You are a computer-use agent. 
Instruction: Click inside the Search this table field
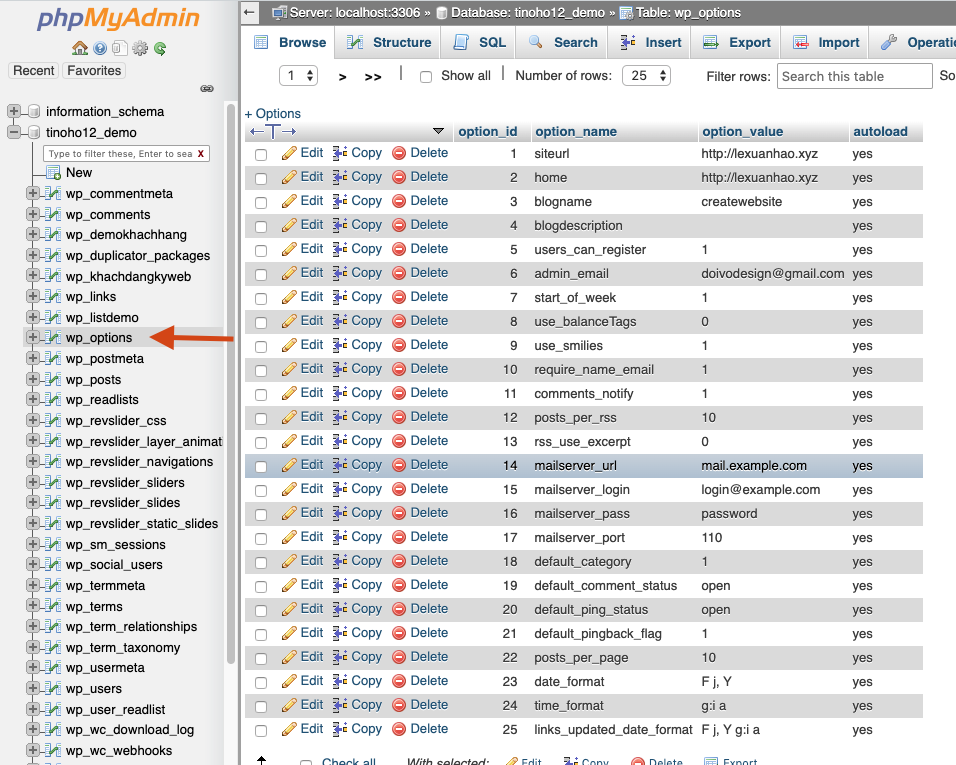click(x=854, y=75)
